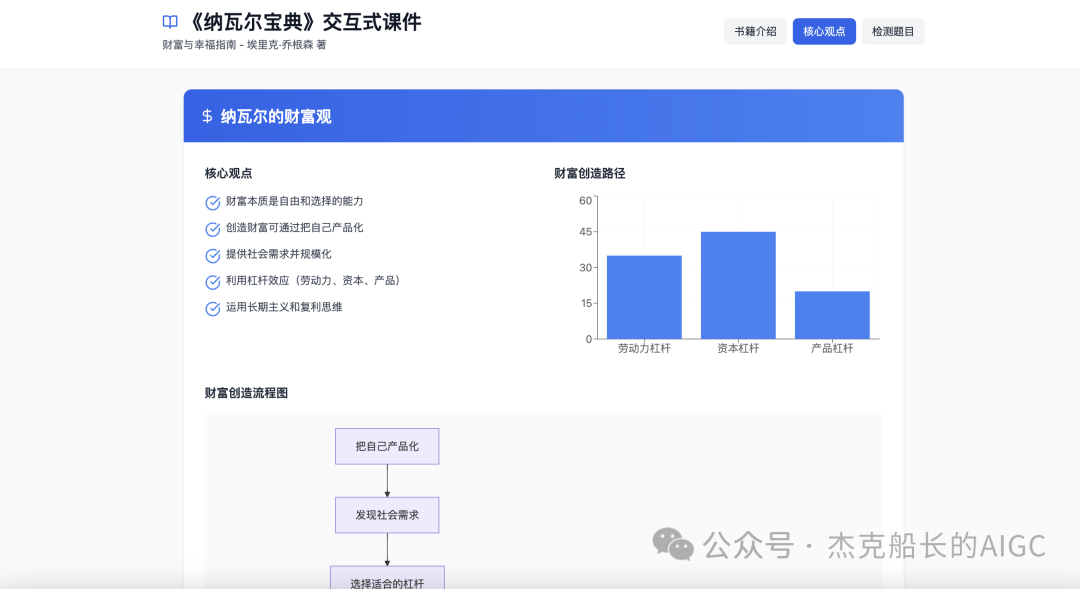Select the 把自己产品化 flowchart node
The image size is (1080, 589).
pos(387,446)
